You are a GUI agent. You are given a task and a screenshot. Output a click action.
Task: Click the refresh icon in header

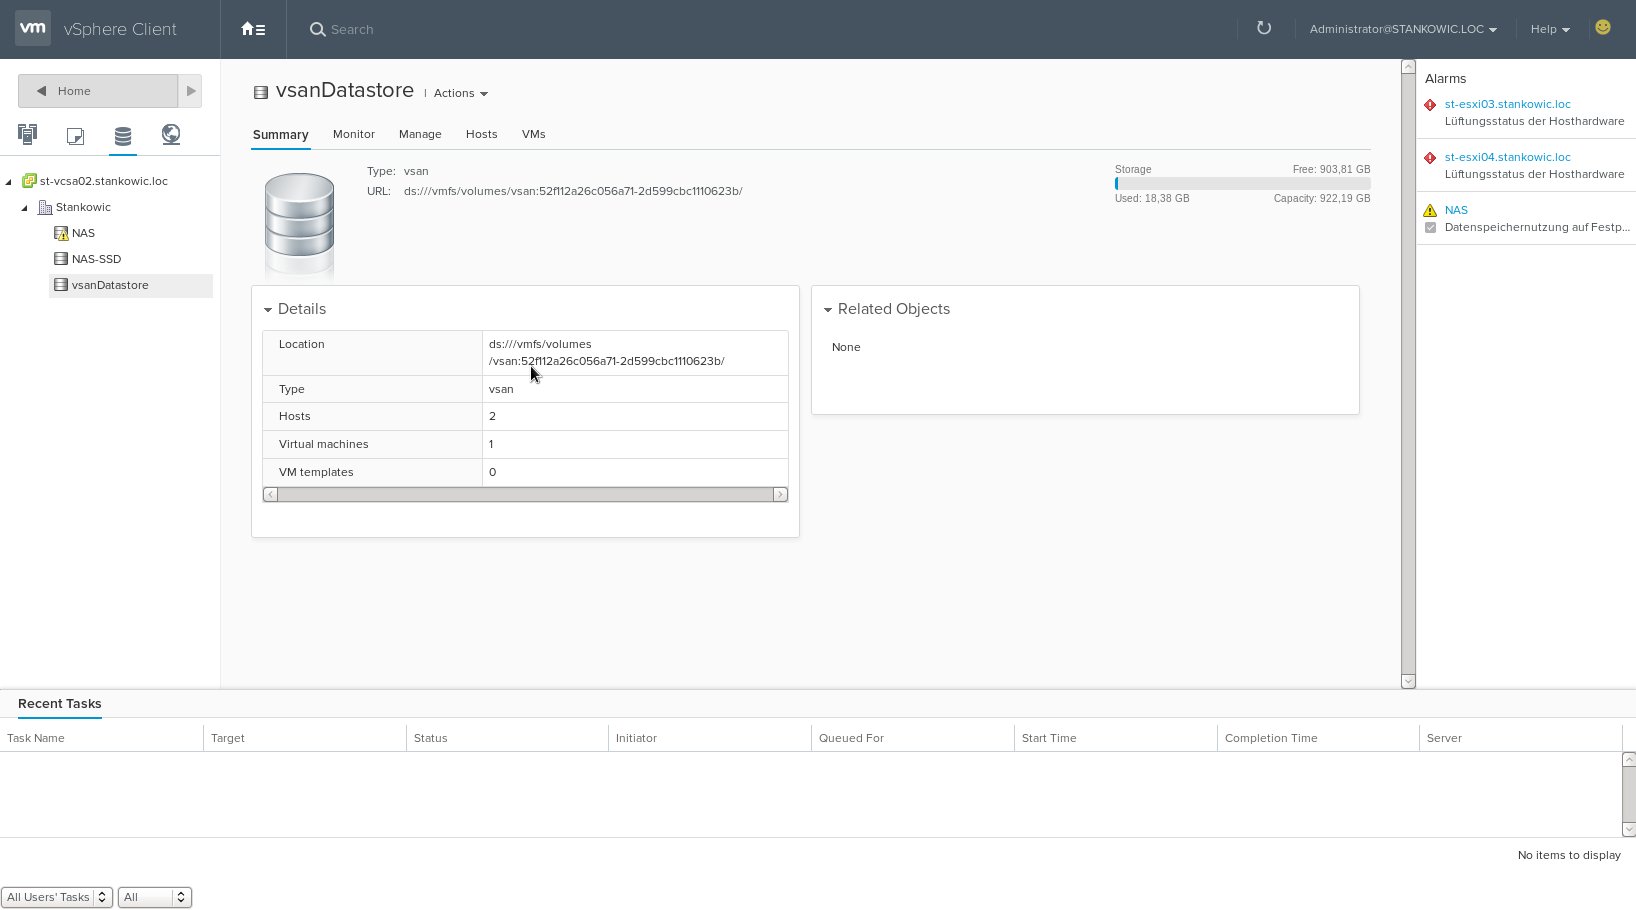(x=1264, y=28)
